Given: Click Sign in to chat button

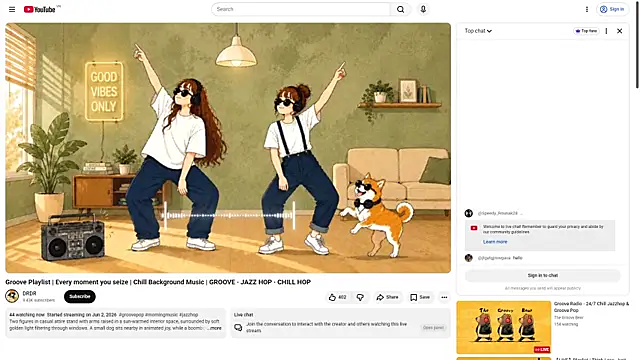Looking at the screenshot, I should 542,276.
